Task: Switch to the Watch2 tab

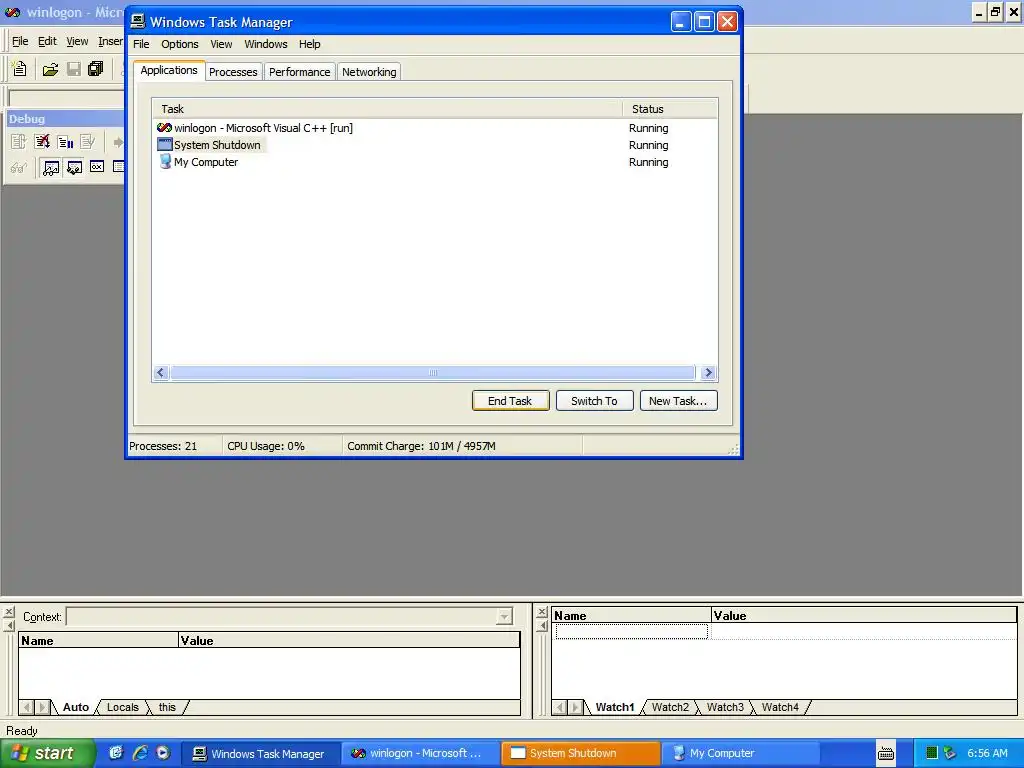Action: 670,707
